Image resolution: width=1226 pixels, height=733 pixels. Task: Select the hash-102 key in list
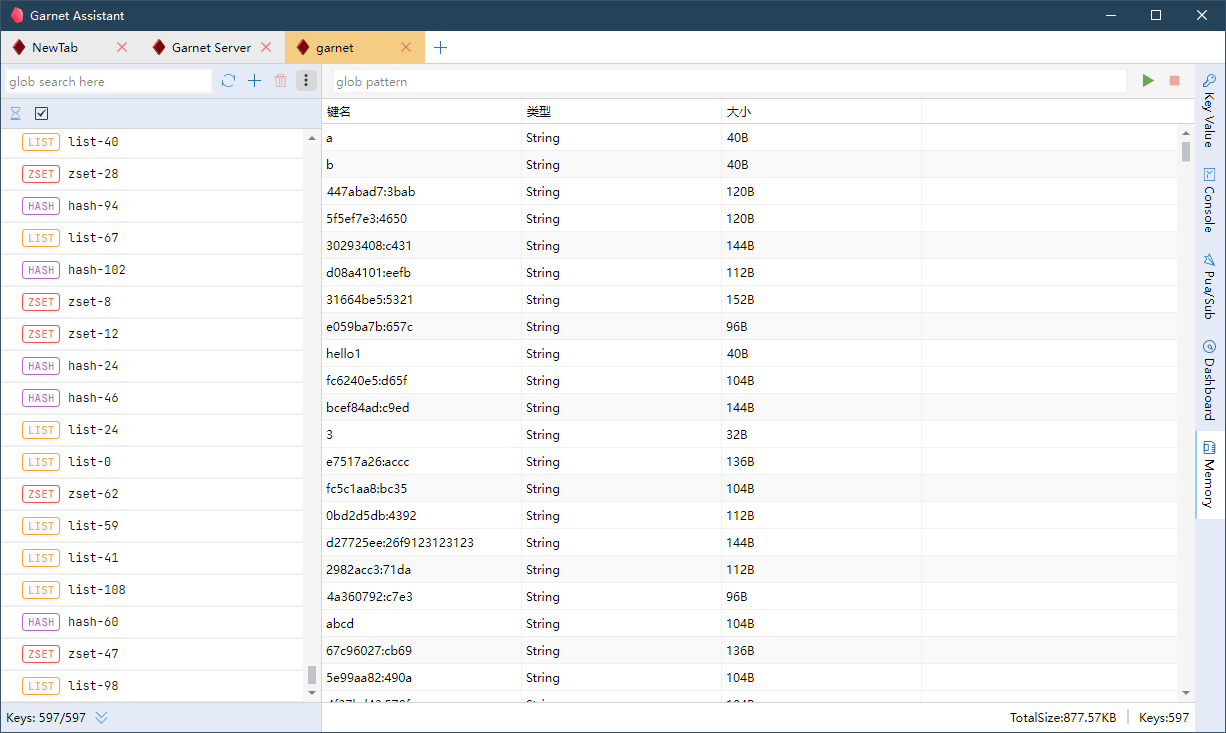click(x=97, y=270)
